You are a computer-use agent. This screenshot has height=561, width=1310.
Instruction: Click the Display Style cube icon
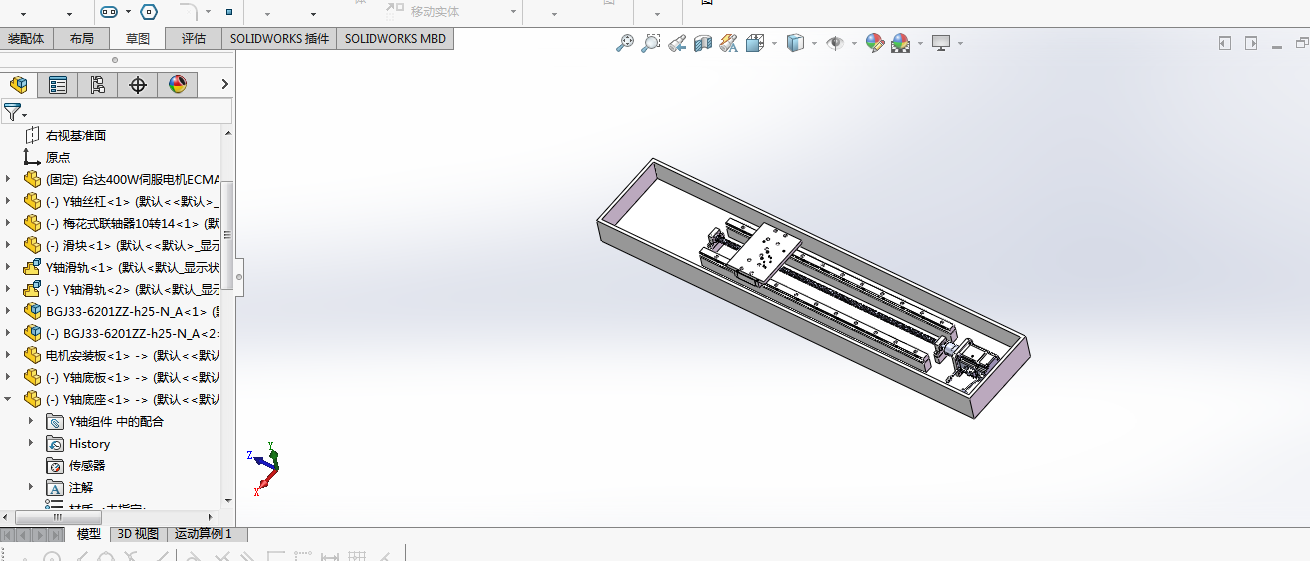795,43
